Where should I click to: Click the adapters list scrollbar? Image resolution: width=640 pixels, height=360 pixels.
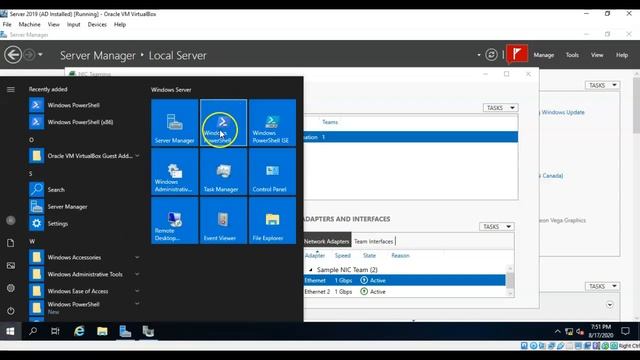[x=510, y=280]
